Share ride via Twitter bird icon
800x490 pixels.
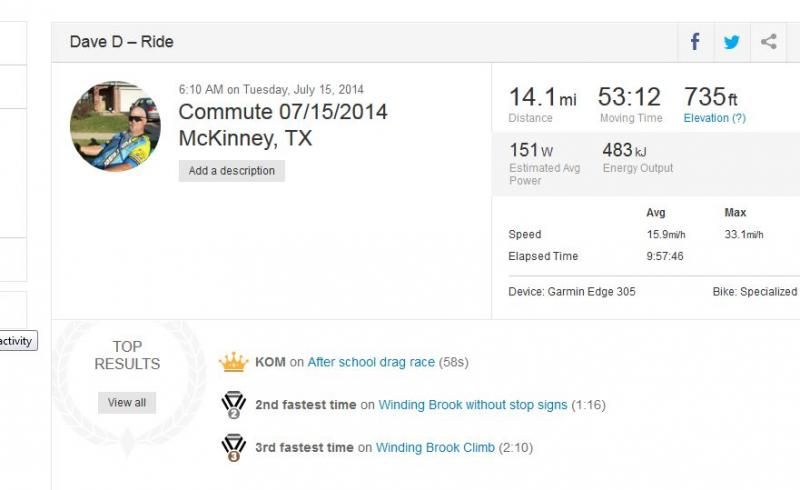(732, 42)
